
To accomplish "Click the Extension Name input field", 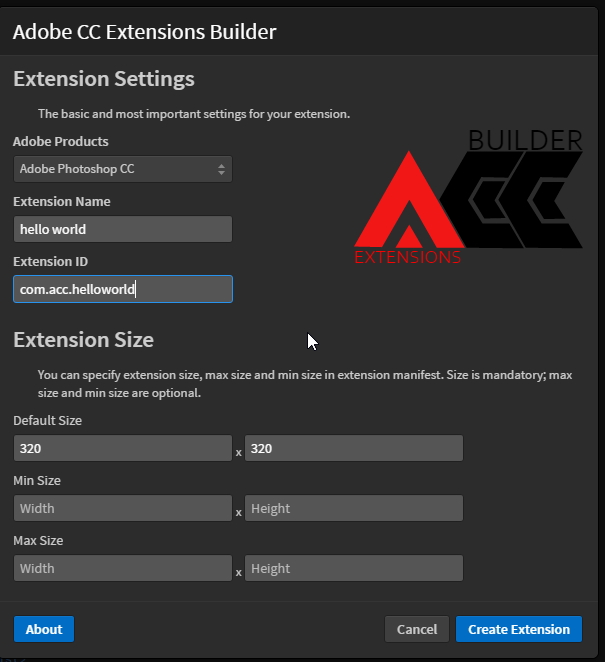I will click(123, 229).
